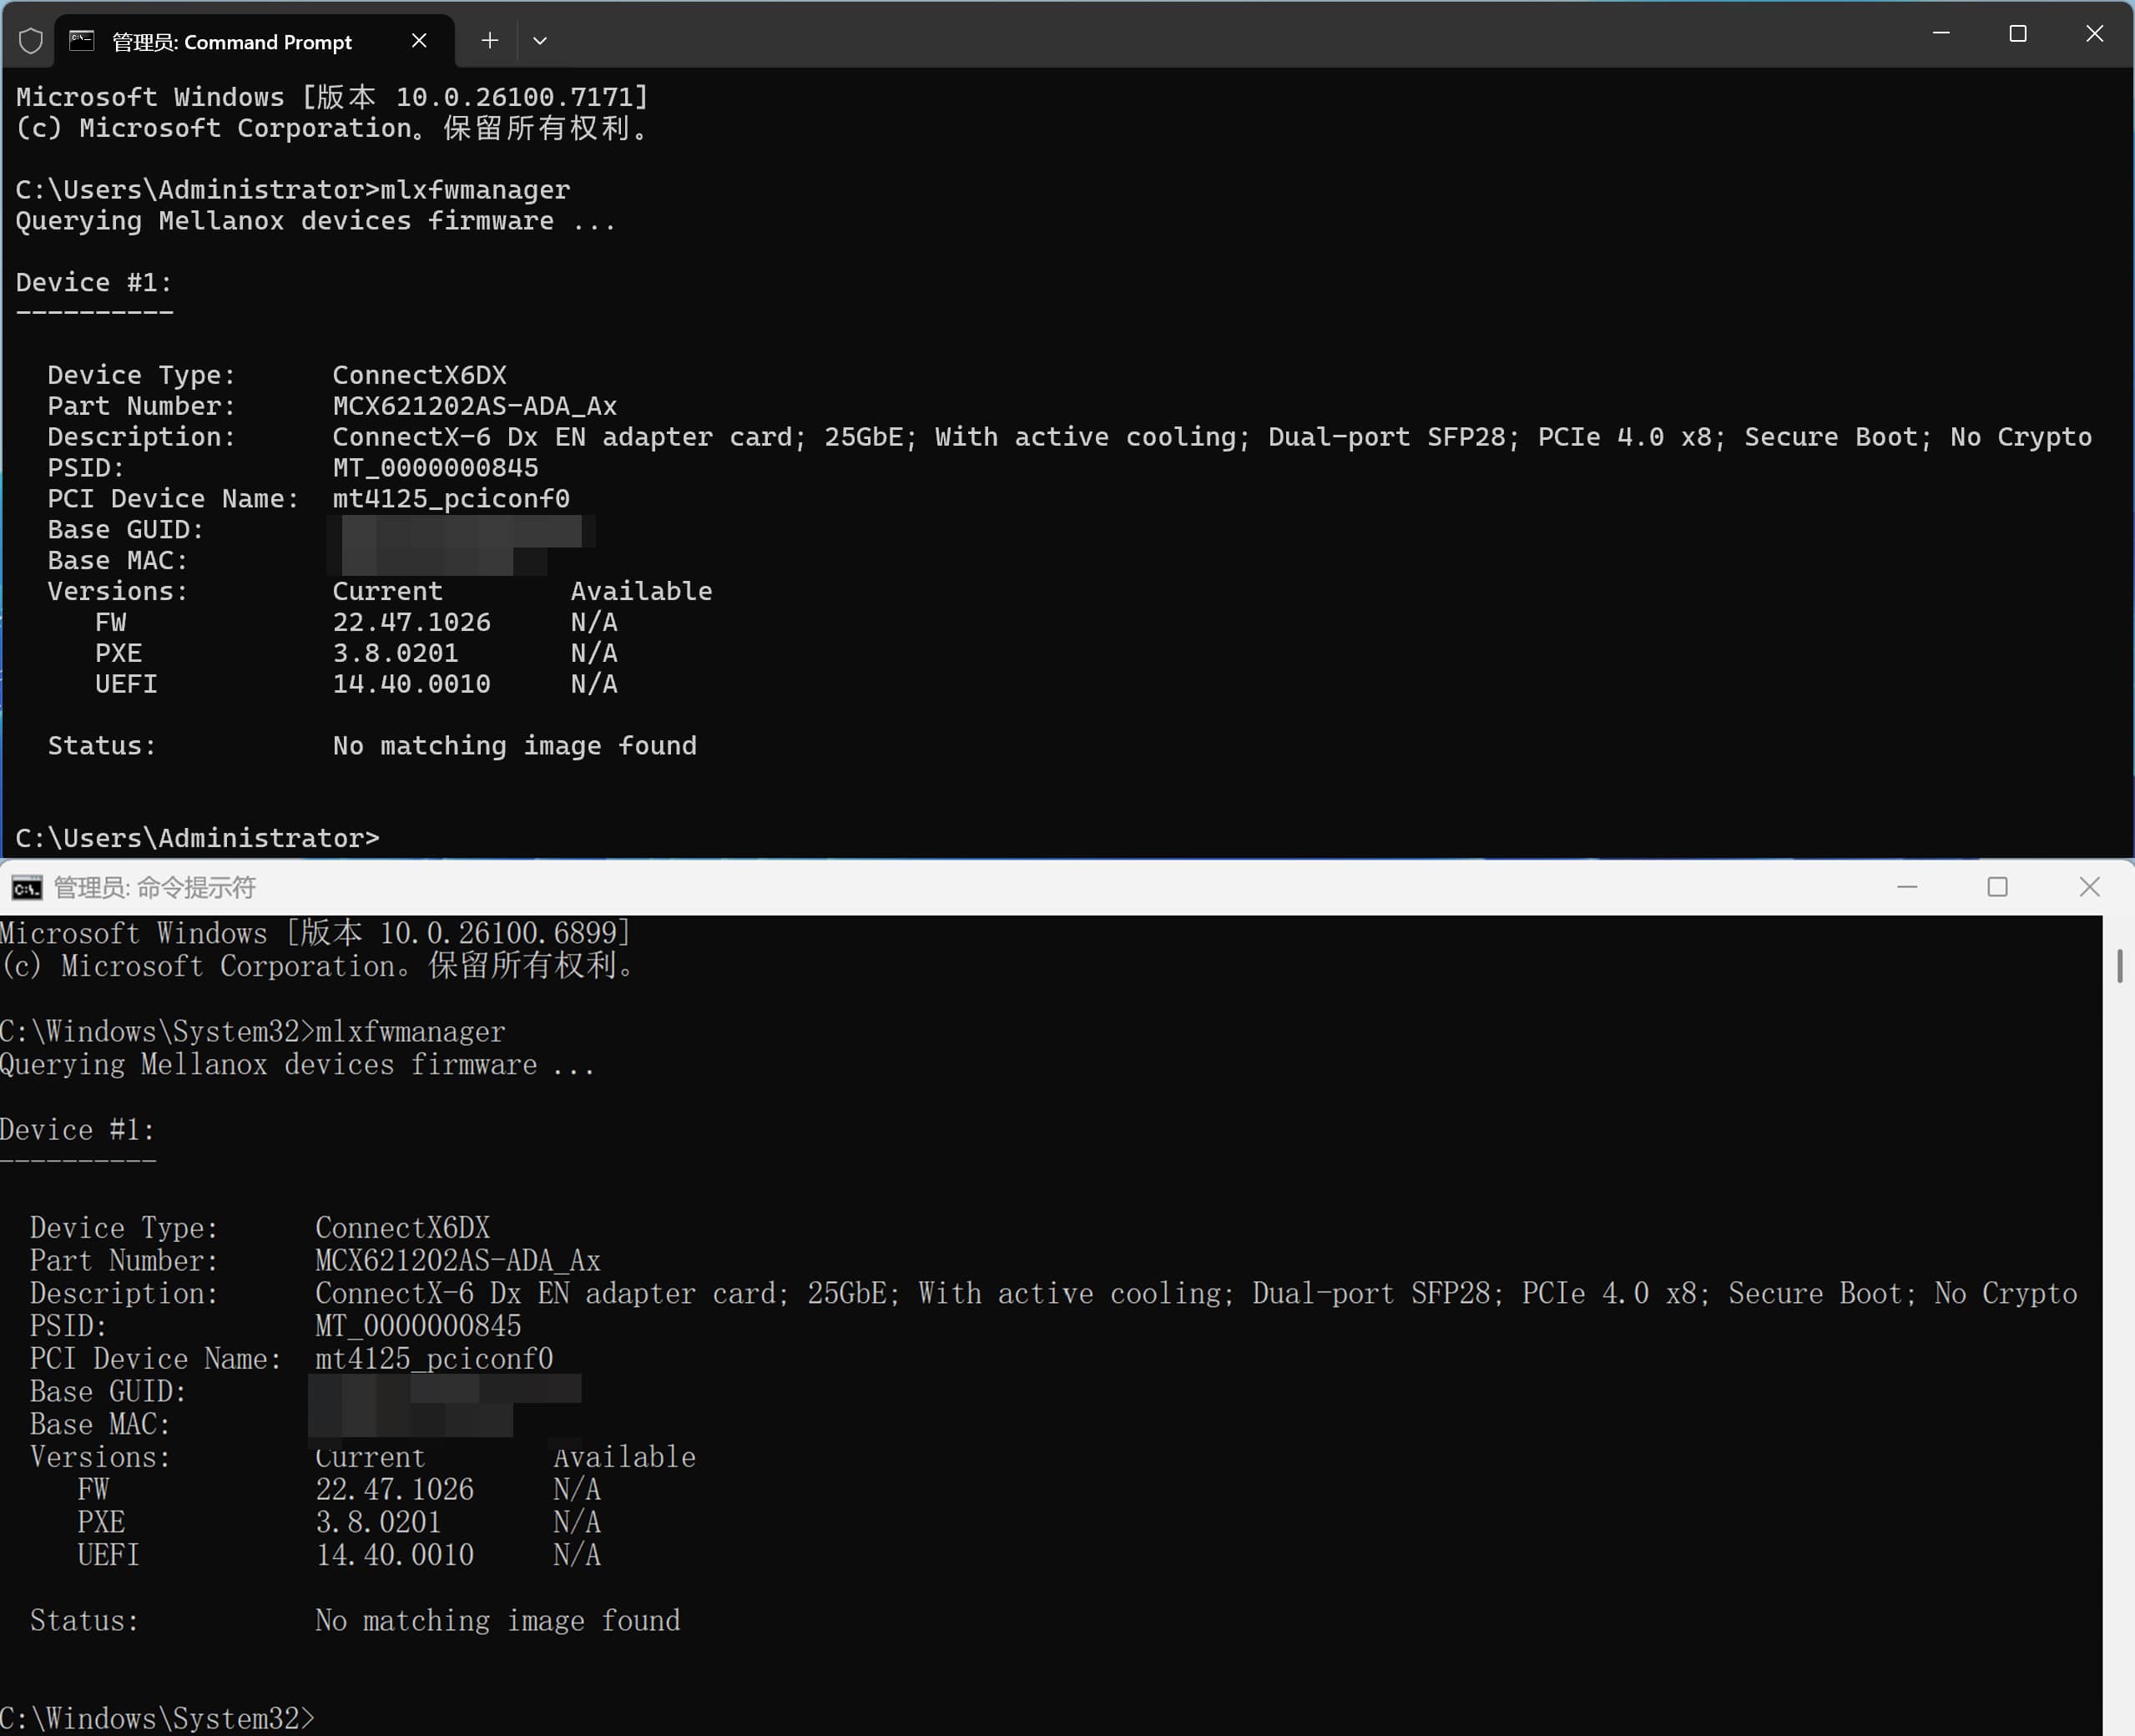2135x1736 pixels.
Task: Click MT_0000000845 PSID value in lower console
Action: click(x=418, y=1326)
